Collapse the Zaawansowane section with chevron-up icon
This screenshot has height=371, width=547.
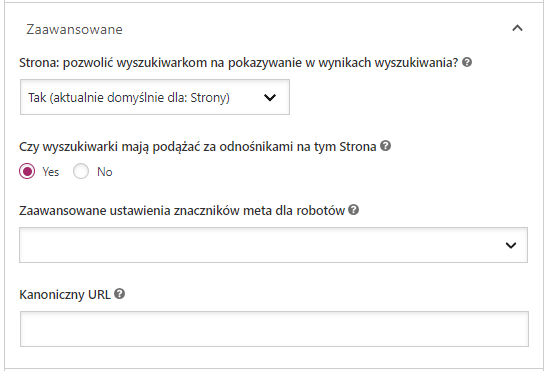click(517, 28)
